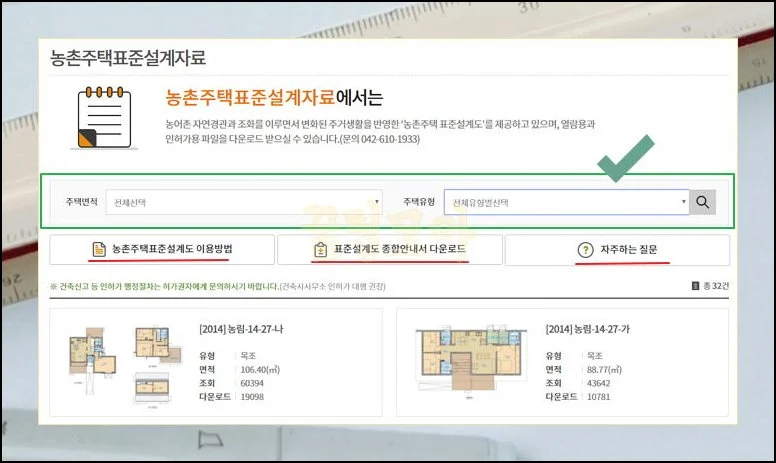
Task: Click the green check mark
Action: 625,157
